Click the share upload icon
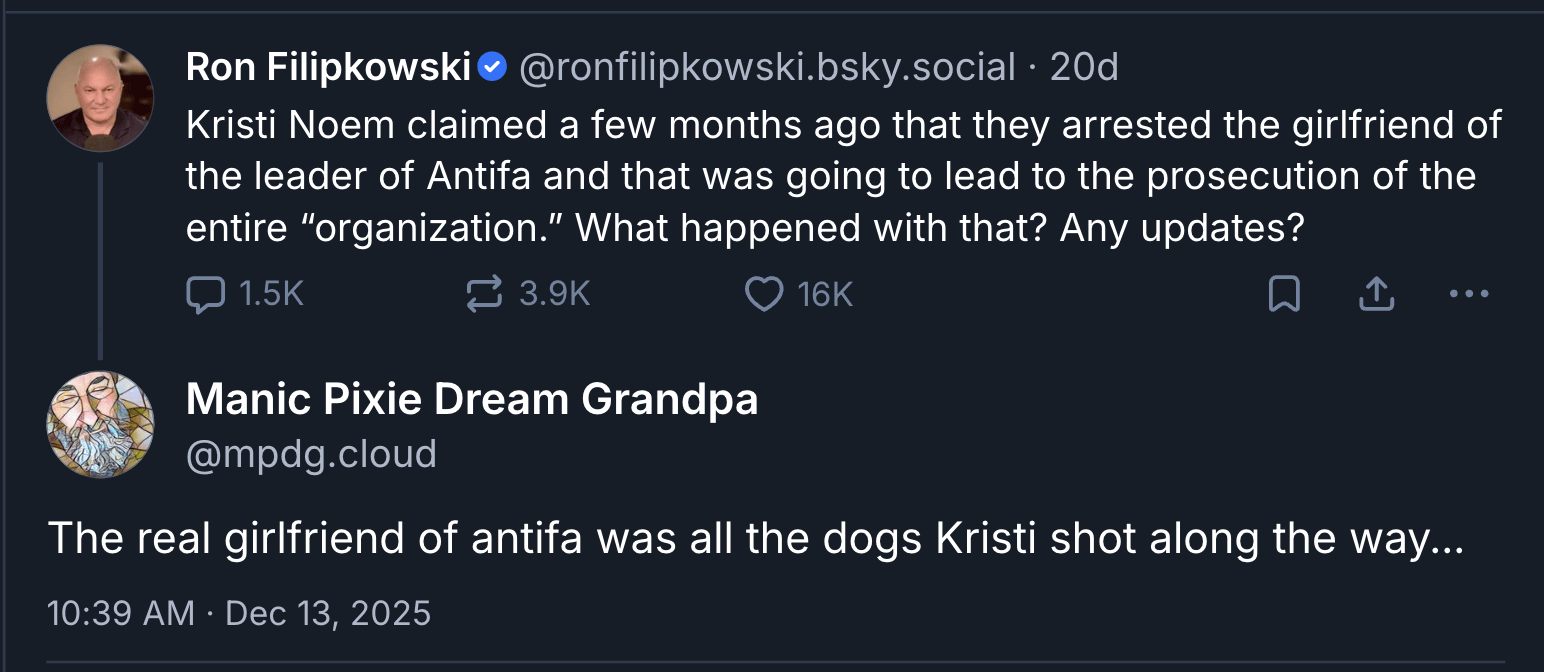The width and height of the screenshot is (1544, 672). (x=1377, y=294)
